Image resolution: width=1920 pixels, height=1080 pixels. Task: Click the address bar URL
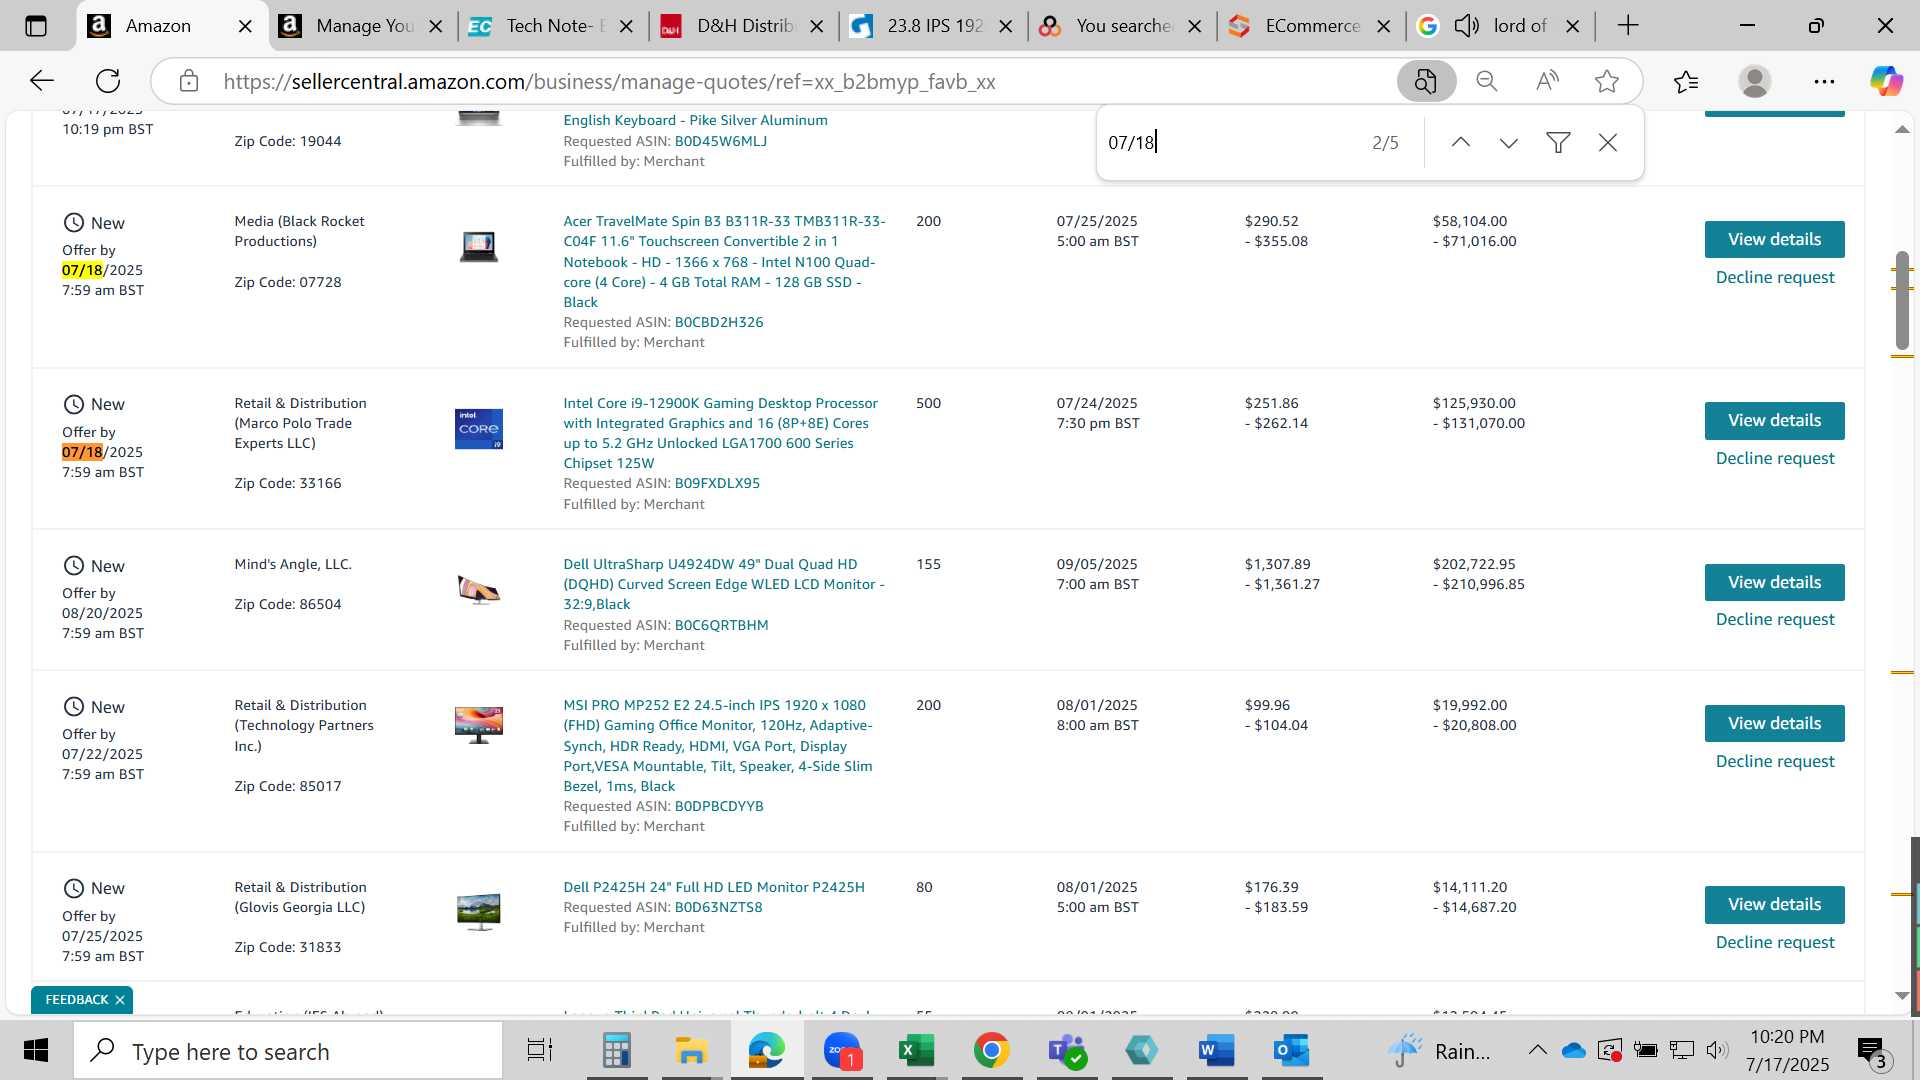coord(609,81)
